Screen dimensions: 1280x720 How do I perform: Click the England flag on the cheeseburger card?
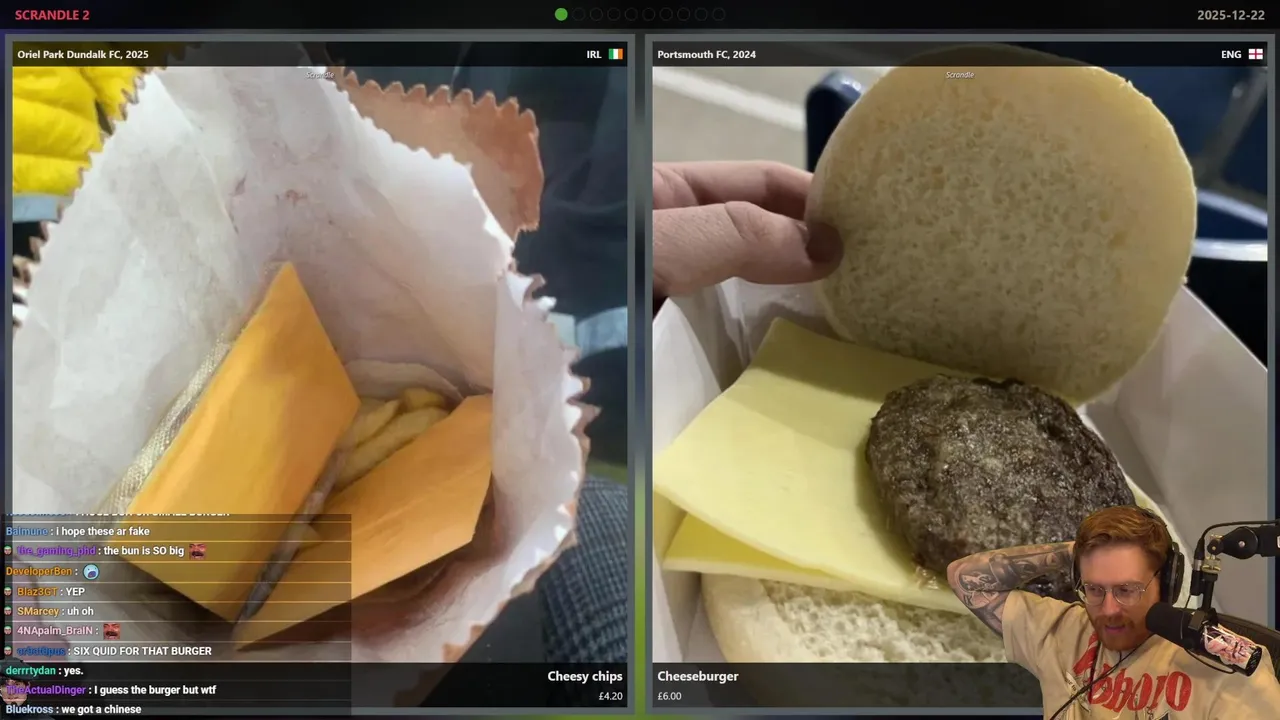1255,54
